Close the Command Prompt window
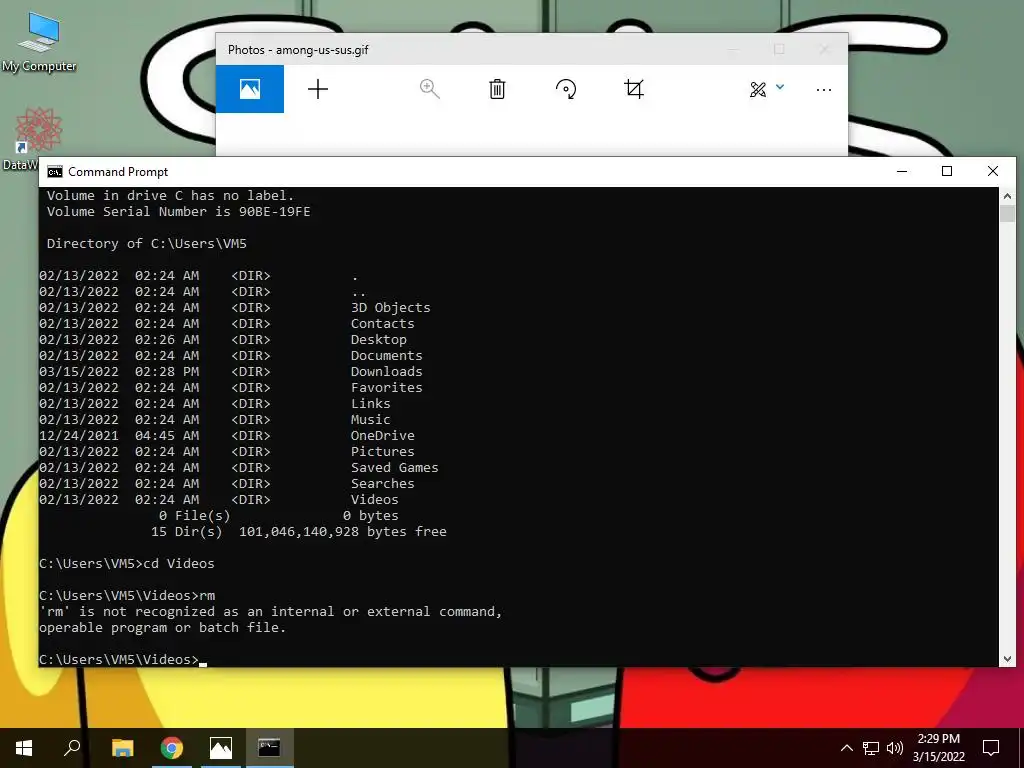 tap(993, 171)
